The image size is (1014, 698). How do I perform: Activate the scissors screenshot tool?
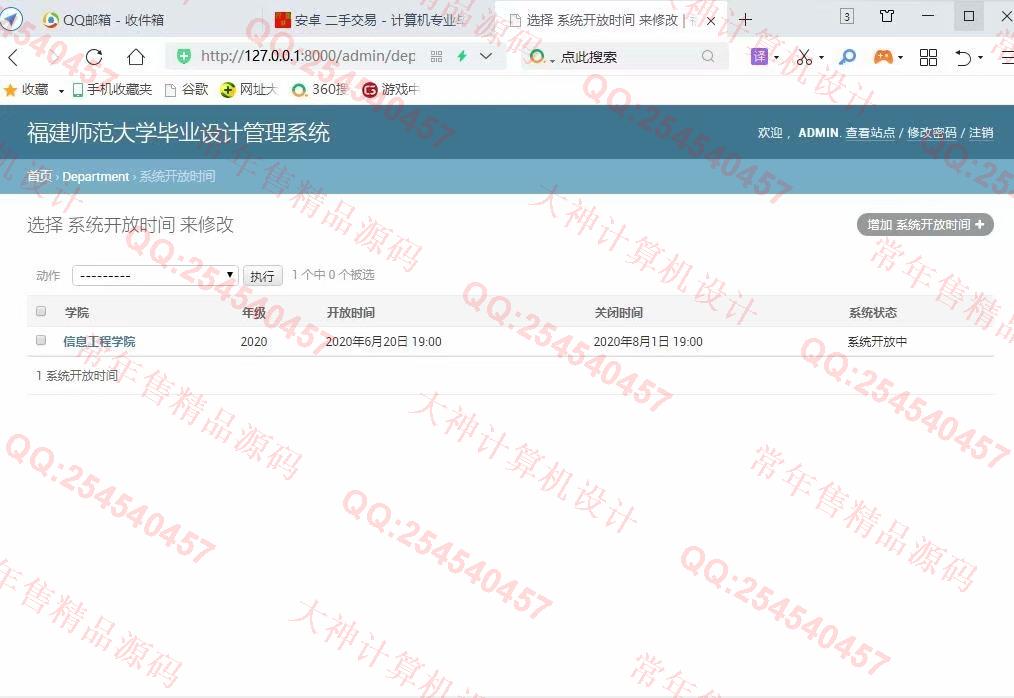pos(804,57)
